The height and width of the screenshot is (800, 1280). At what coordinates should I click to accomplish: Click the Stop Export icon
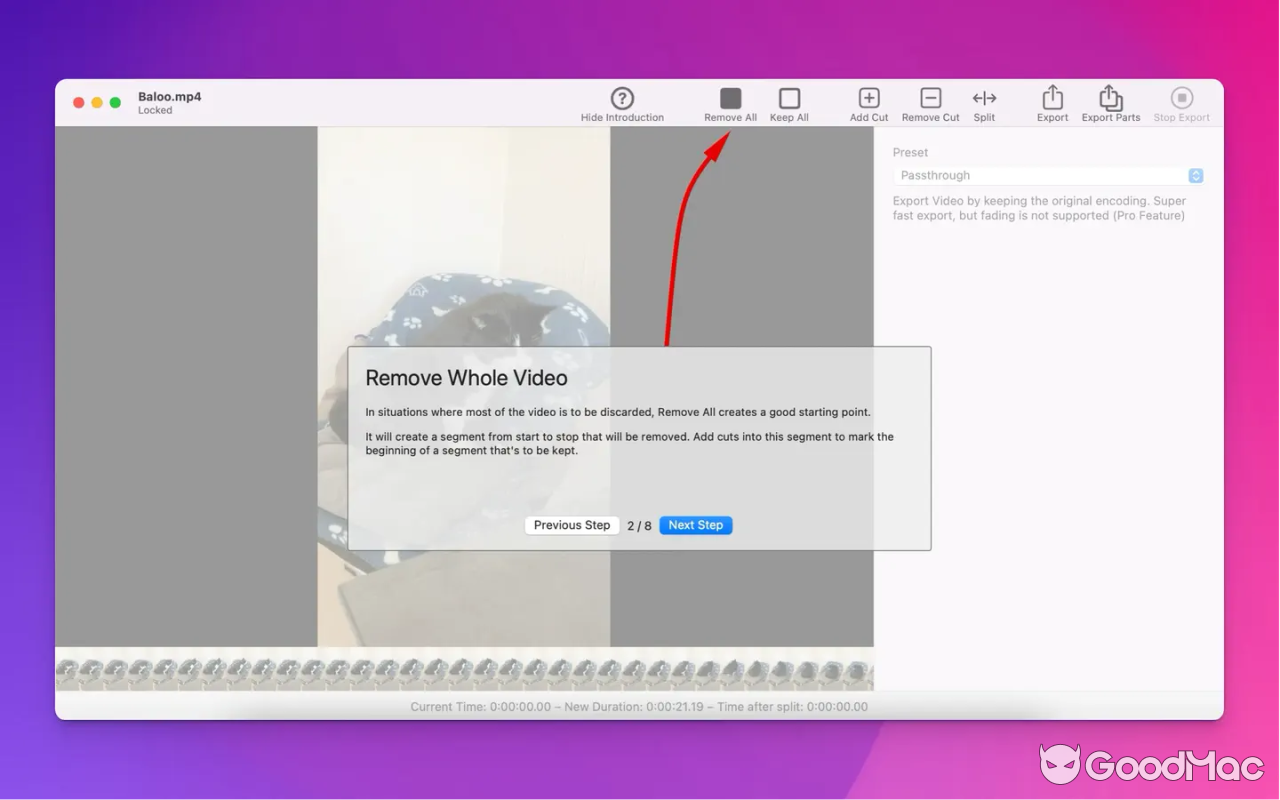pyautogui.click(x=1181, y=98)
